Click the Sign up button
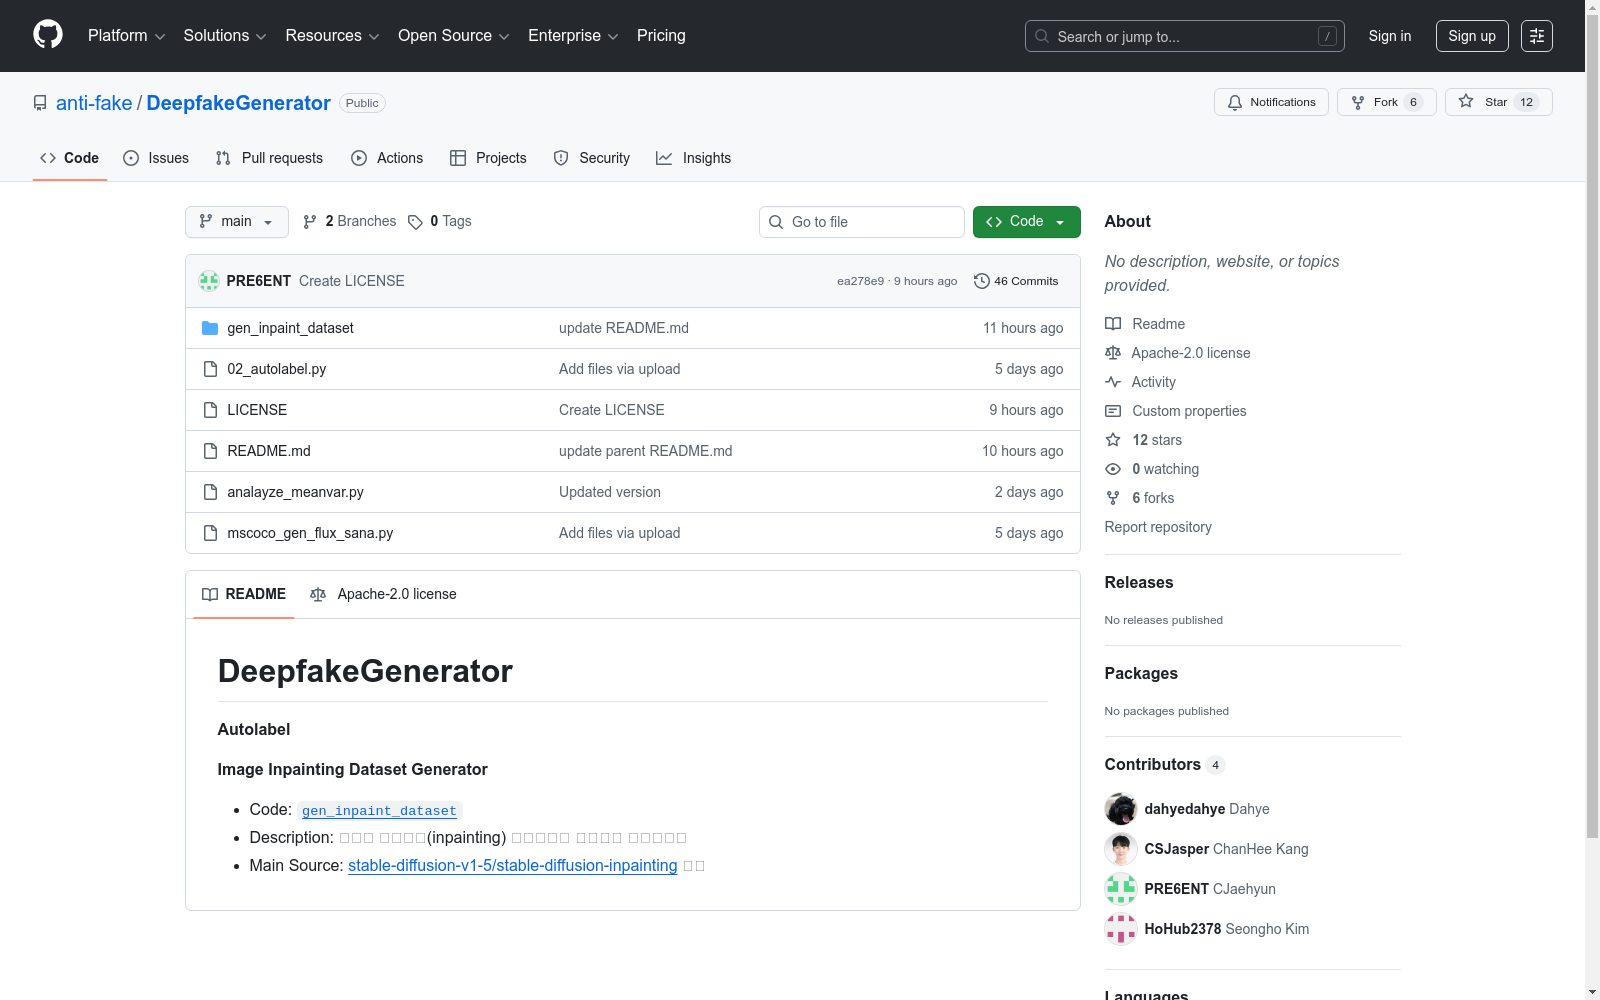Screen dimensions: 1600x1000 click(x=1472, y=36)
